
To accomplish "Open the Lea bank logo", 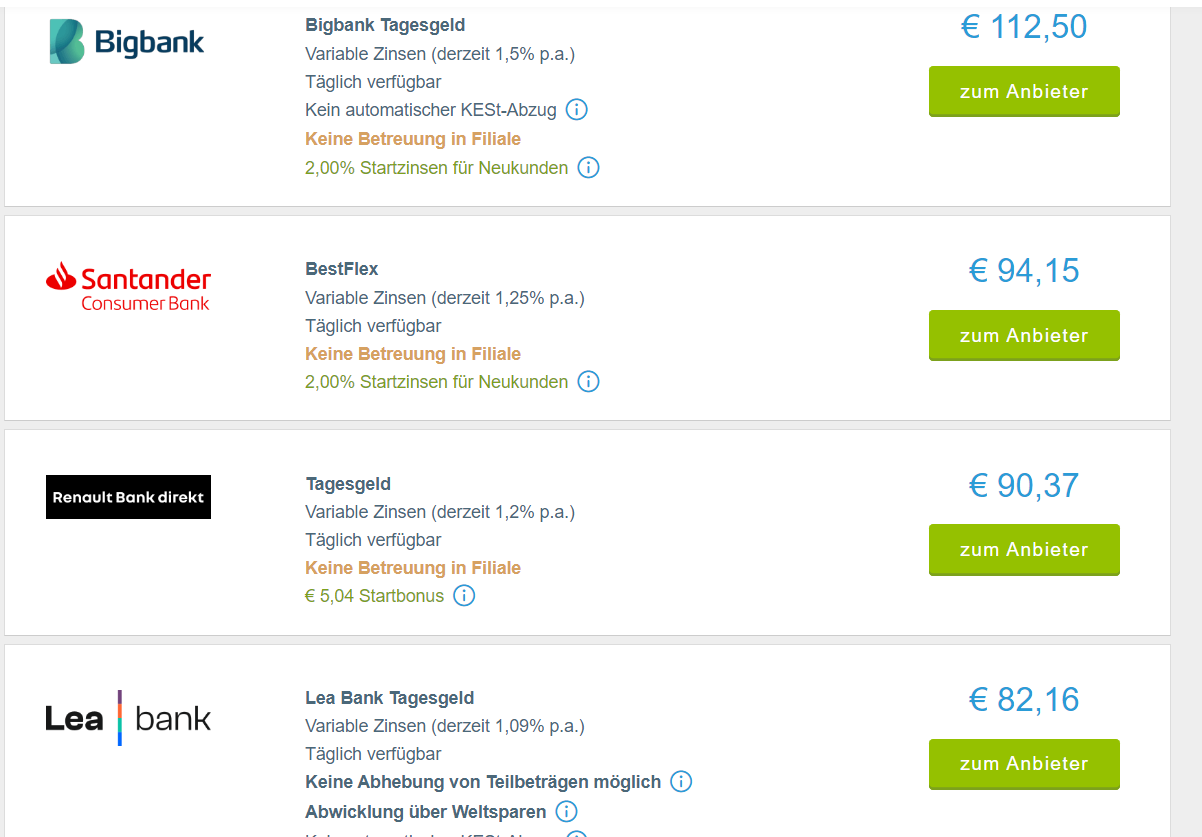I will (x=128, y=718).
